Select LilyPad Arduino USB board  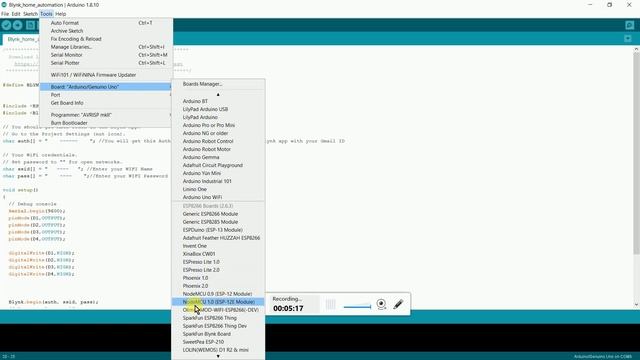(x=218, y=109)
